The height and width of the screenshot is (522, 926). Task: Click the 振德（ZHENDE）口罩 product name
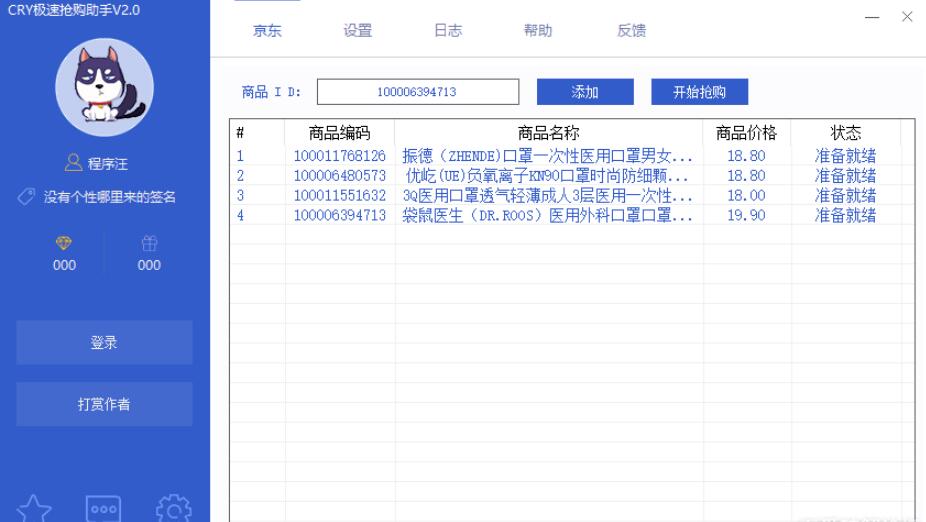point(547,156)
